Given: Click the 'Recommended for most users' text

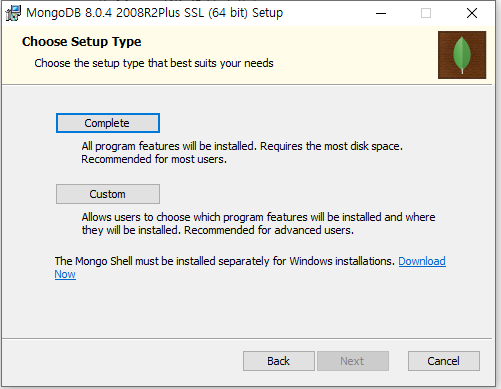Looking at the screenshot, I should click(154, 159).
